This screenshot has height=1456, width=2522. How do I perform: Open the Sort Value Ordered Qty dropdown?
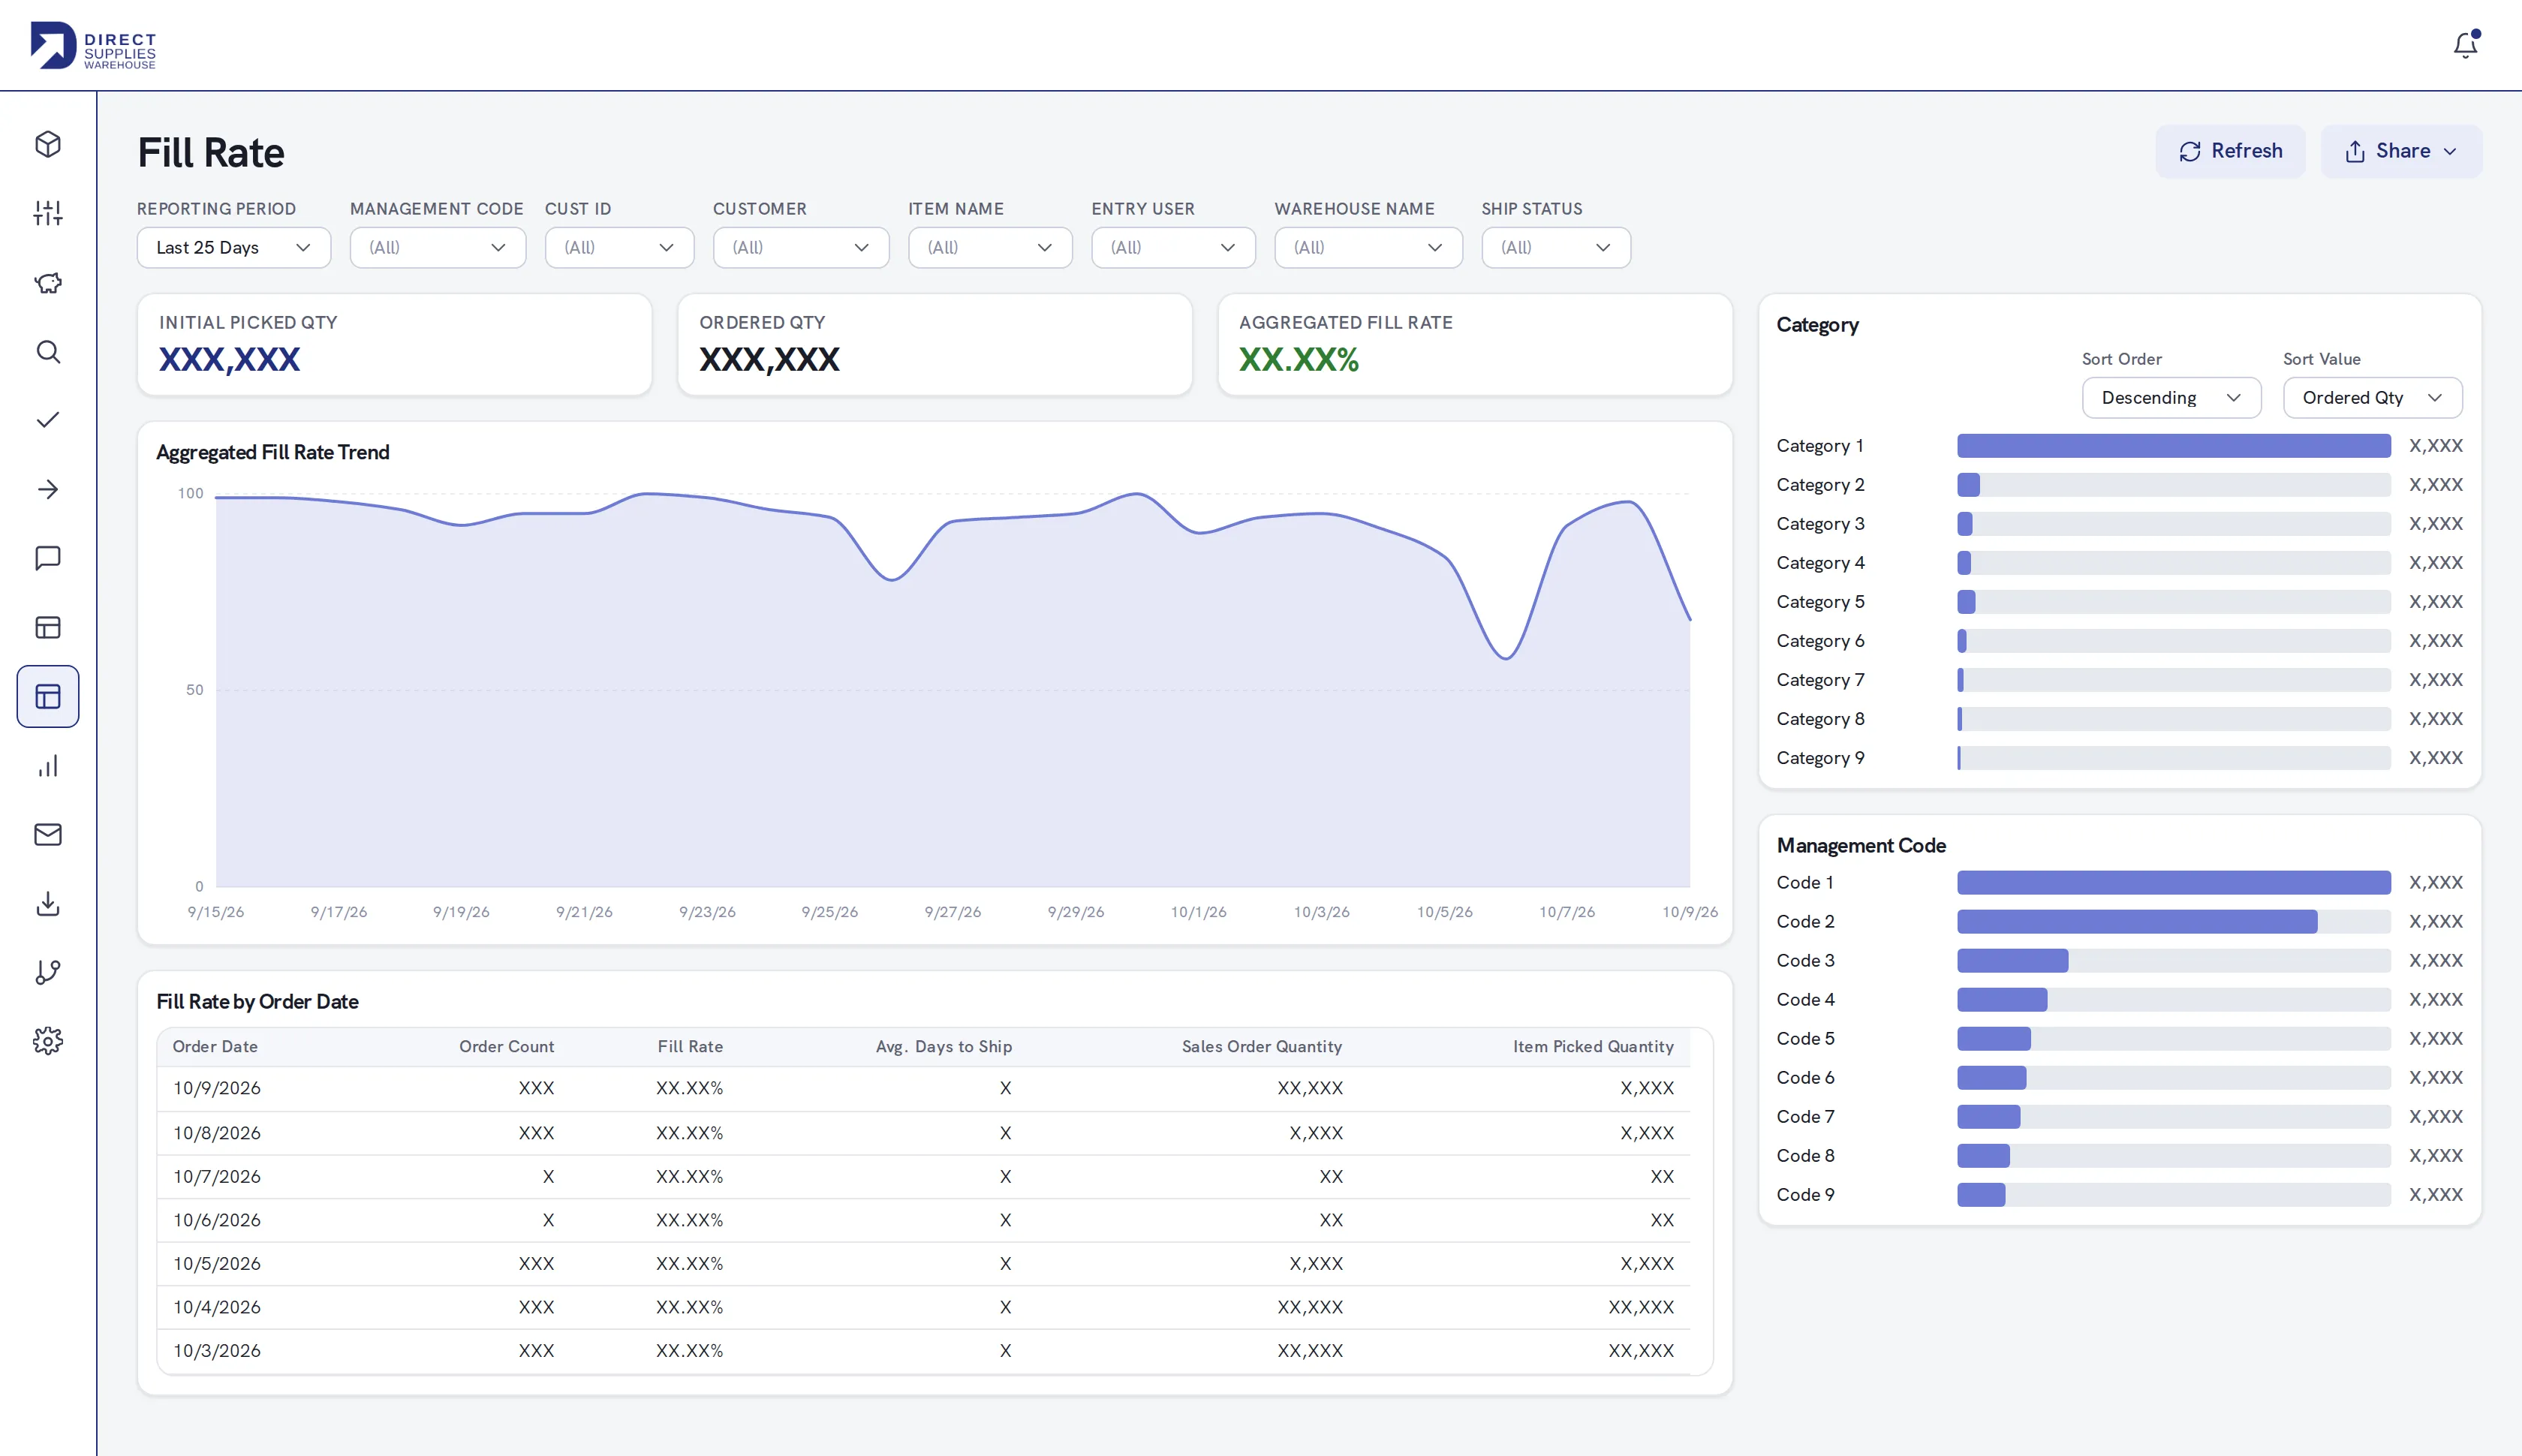[x=2372, y=398]
